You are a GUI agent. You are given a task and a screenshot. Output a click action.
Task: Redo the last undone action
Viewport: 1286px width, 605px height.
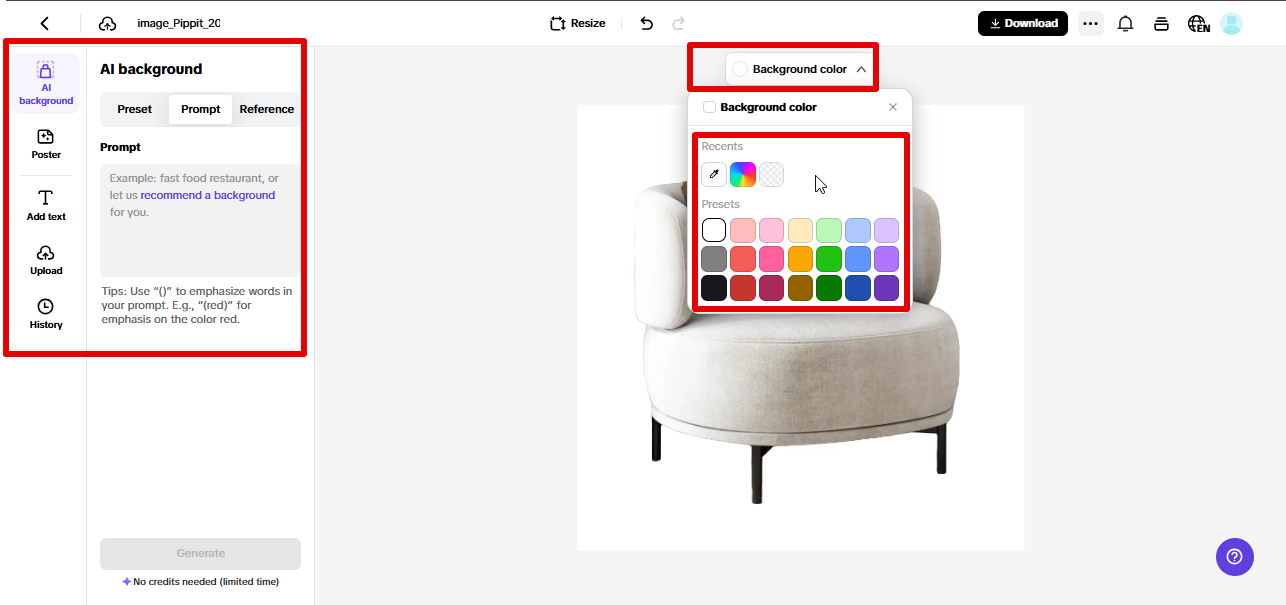click(x=679, y=23)
